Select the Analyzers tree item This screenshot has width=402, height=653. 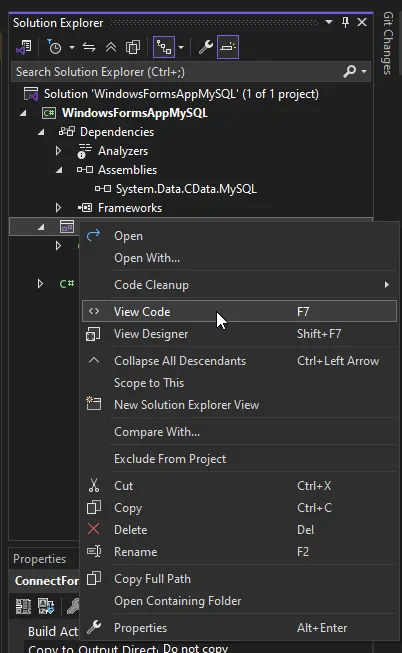tap(122, 151)
